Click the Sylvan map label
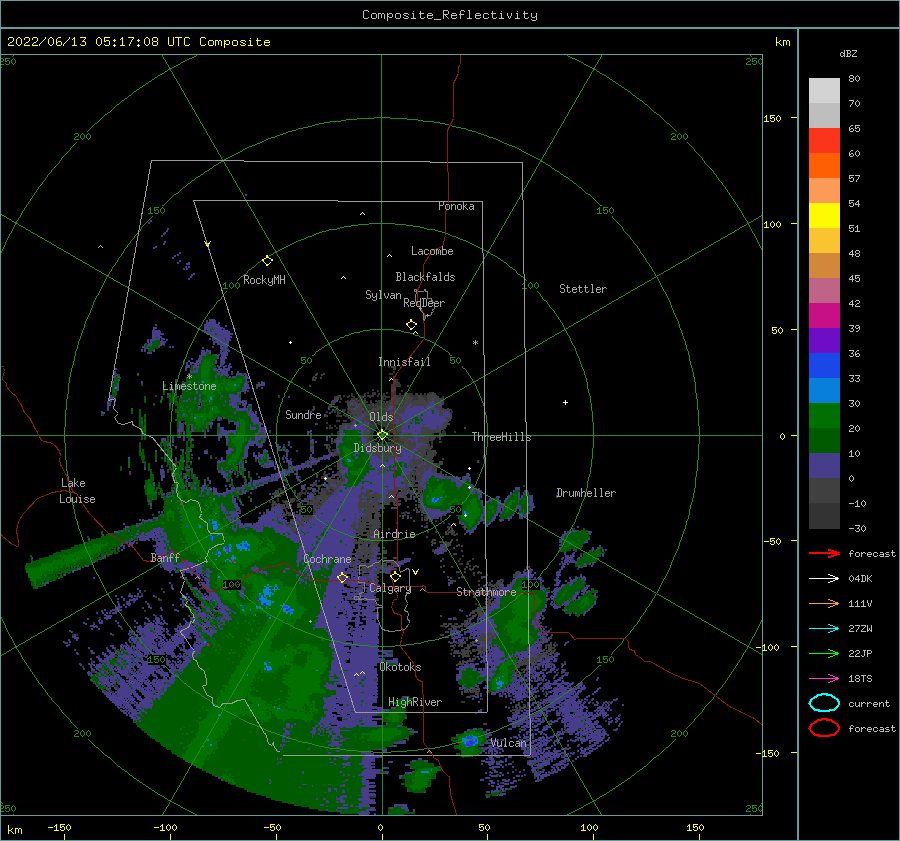The image size is (900, 841). click(383, 295)
